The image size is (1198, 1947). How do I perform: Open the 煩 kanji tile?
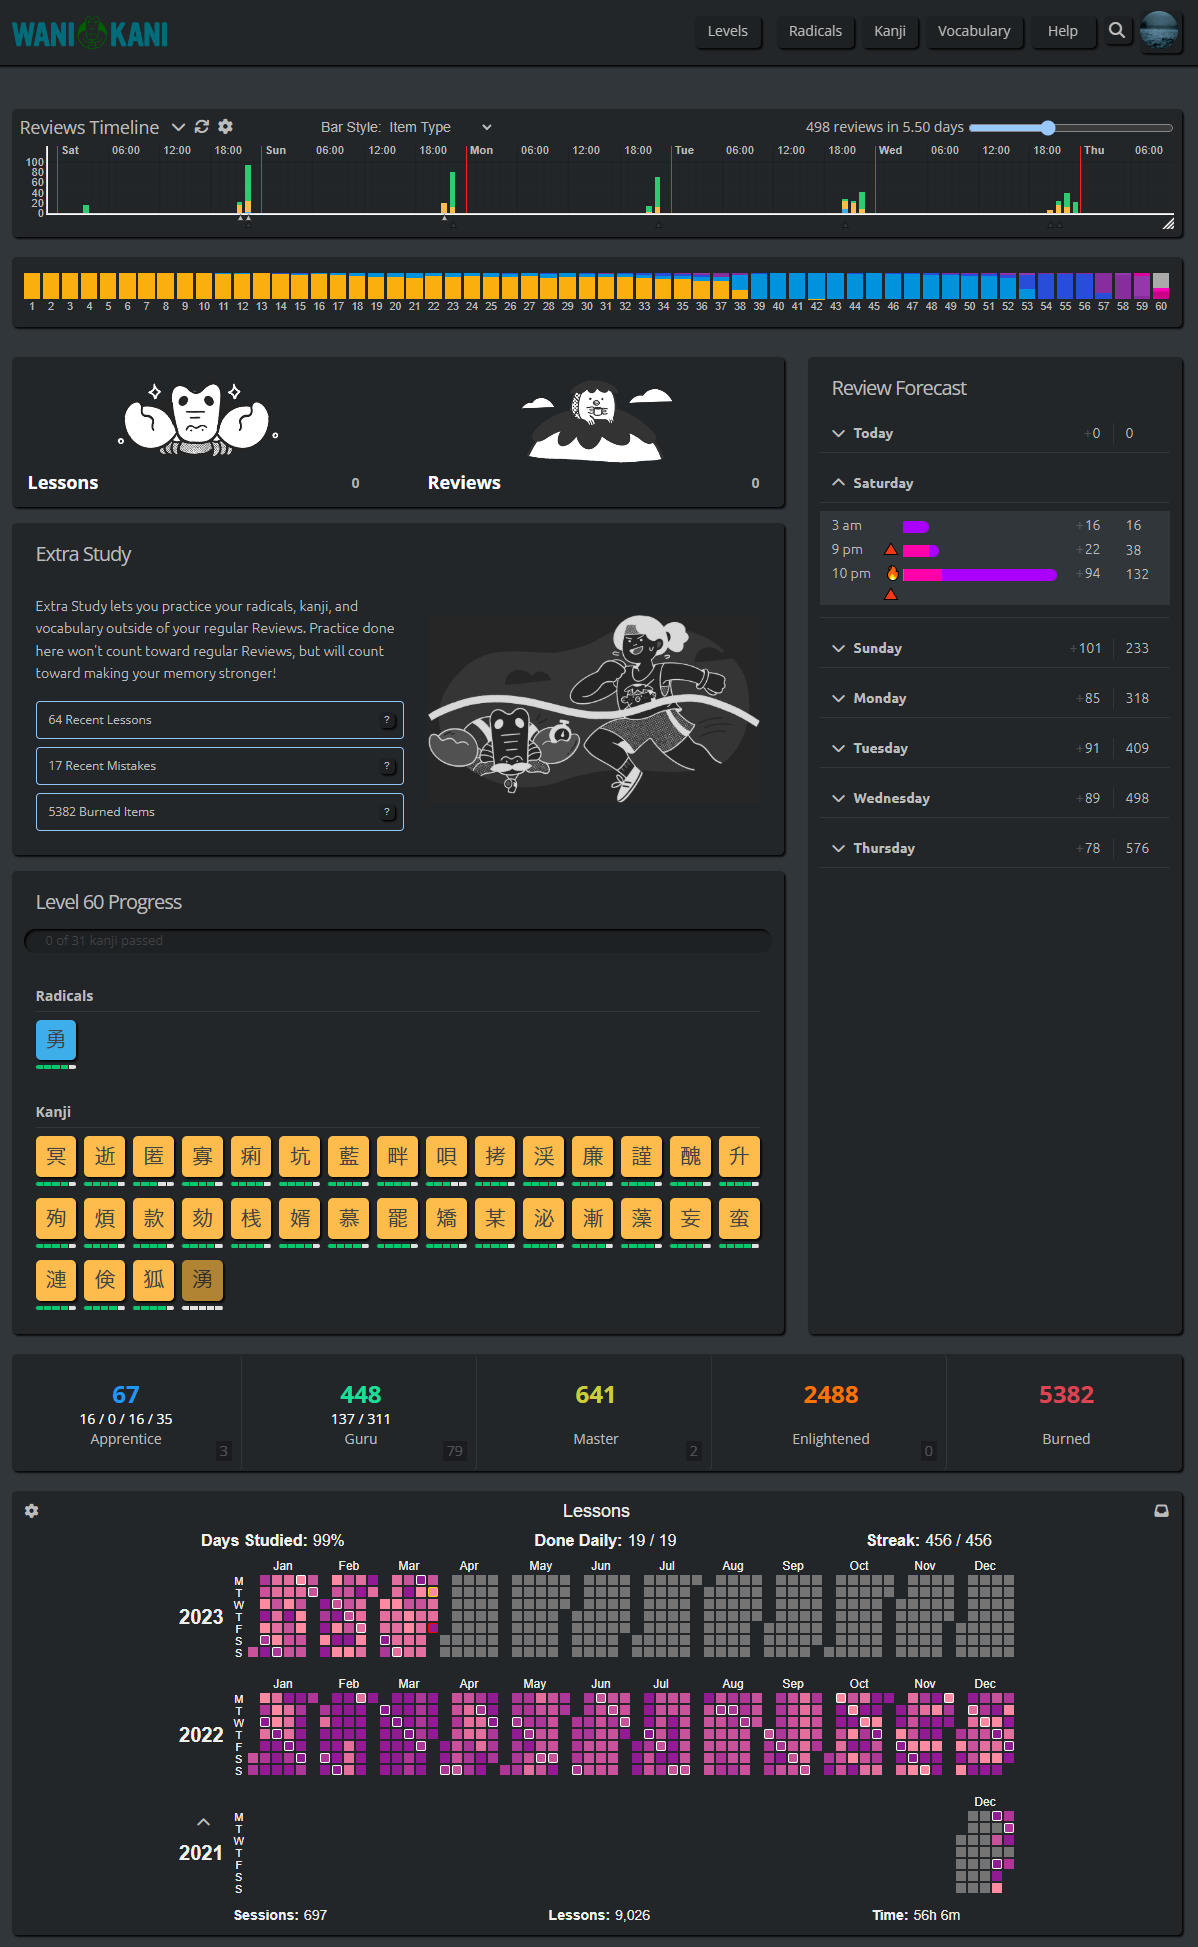(105, 1219)
